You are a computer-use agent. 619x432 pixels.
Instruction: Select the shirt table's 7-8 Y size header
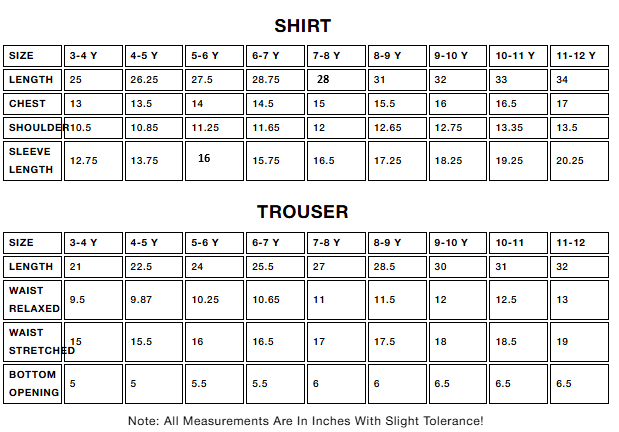click(x=326, y=56)
